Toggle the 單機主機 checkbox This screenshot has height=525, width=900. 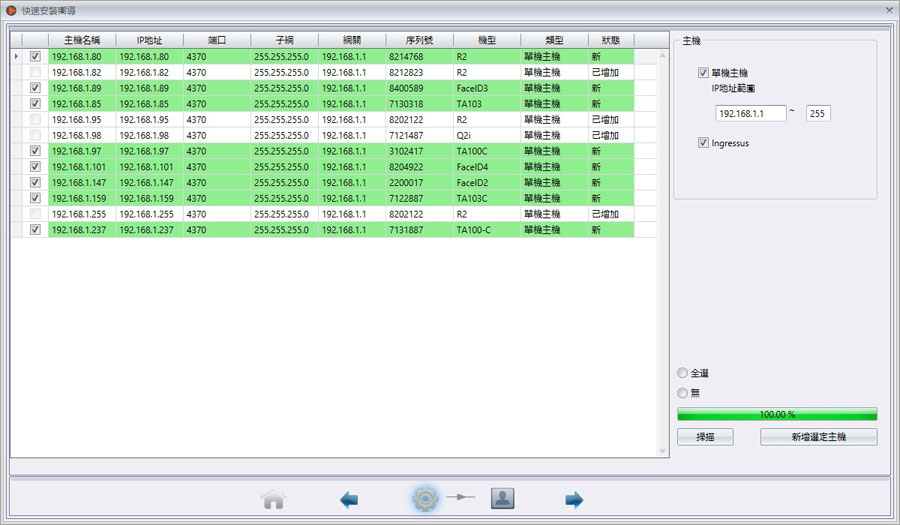[704, 73]
